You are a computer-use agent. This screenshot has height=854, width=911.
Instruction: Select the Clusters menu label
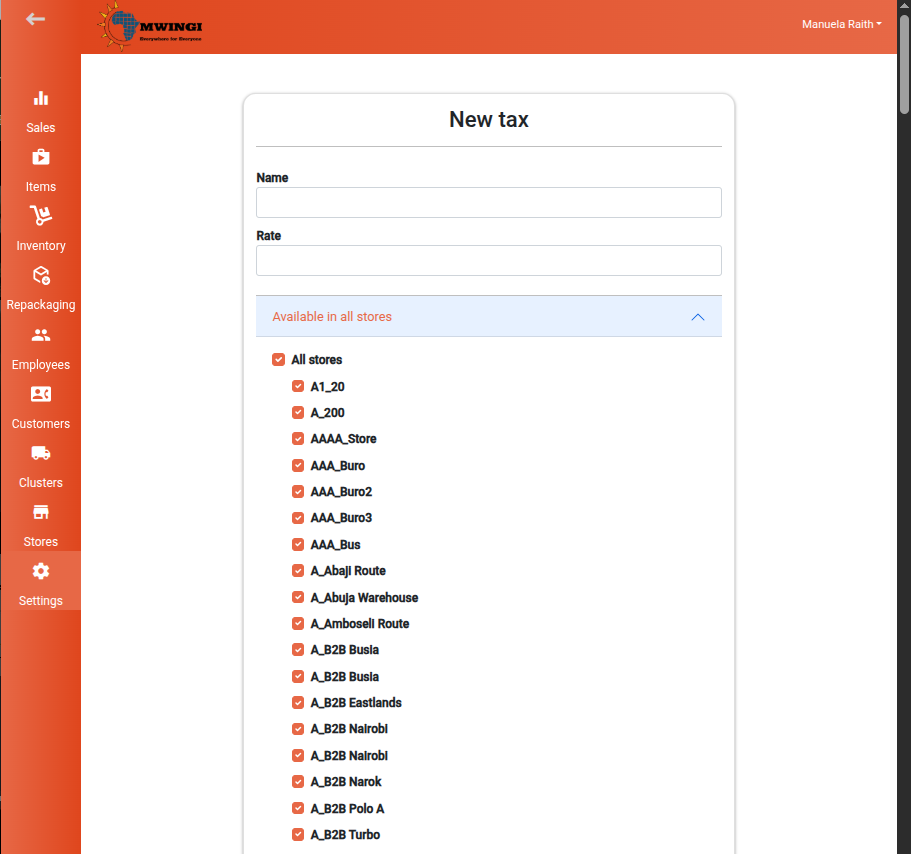coord(41,483)
